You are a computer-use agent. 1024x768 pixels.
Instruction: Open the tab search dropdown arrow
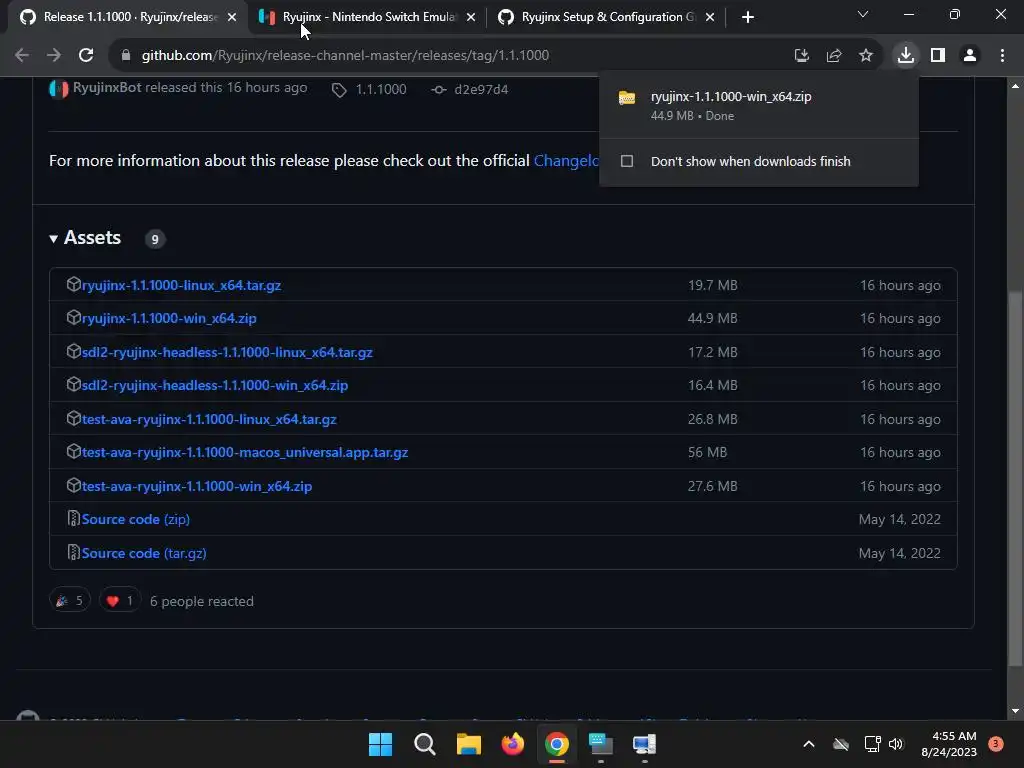tap(863, 14)
